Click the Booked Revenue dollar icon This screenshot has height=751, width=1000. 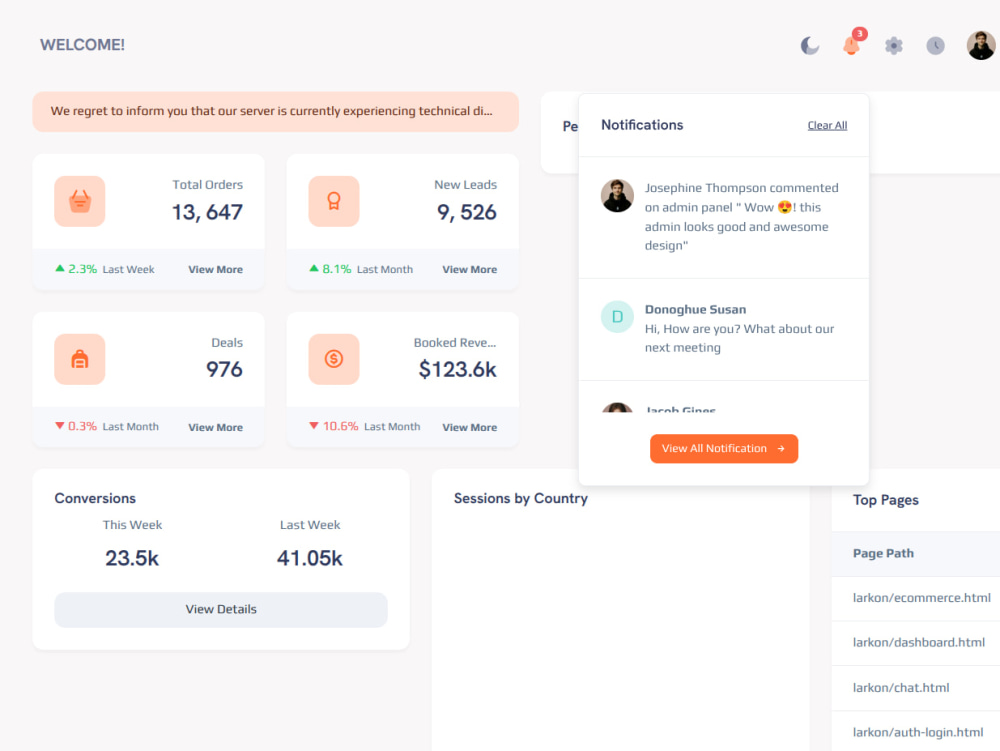coord(334,360)
